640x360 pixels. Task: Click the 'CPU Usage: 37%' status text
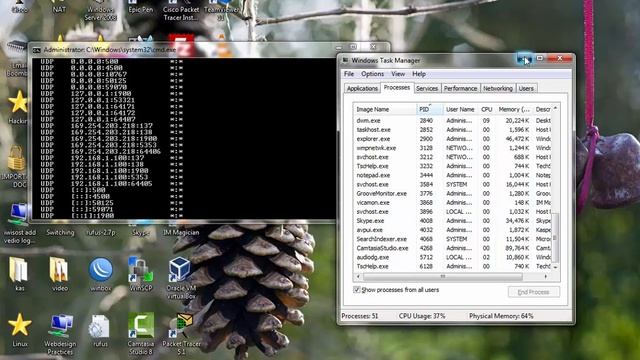click(422, 316)
